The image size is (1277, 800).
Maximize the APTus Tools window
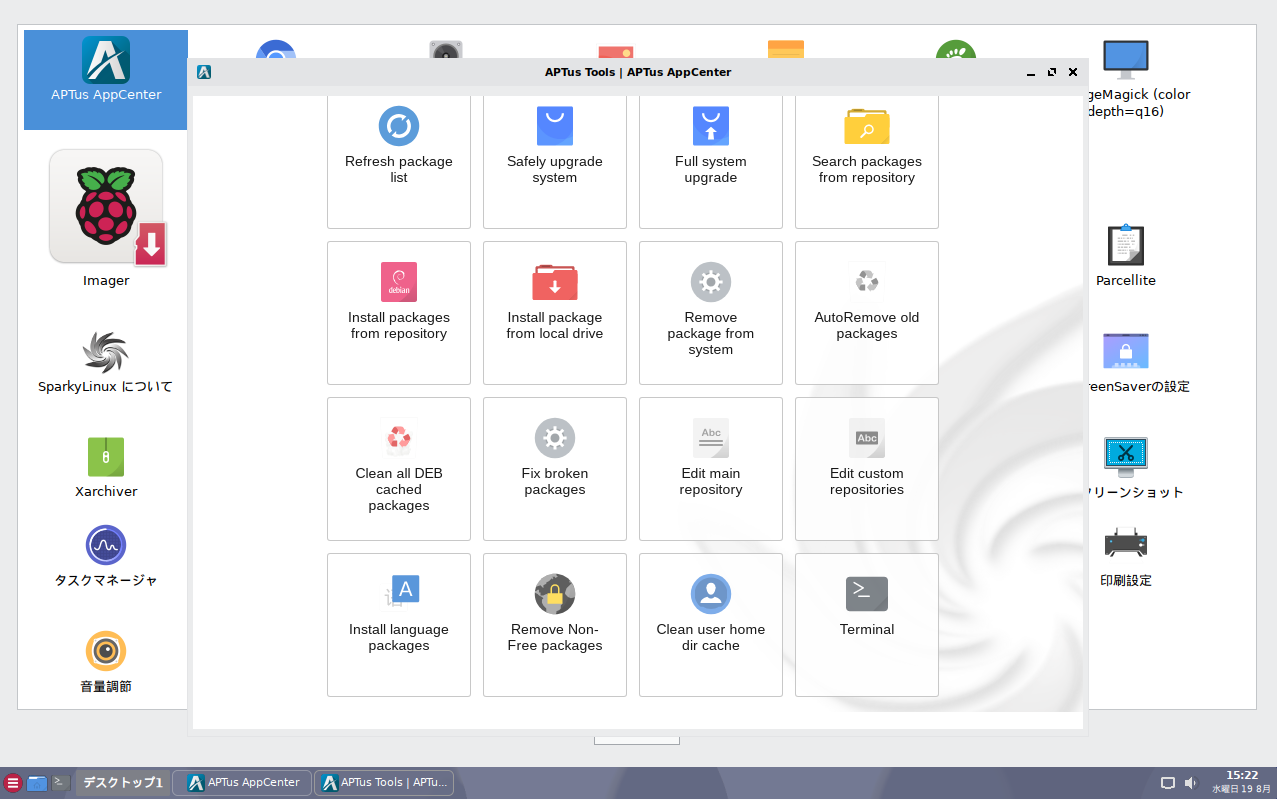(x=1052, y=72)
